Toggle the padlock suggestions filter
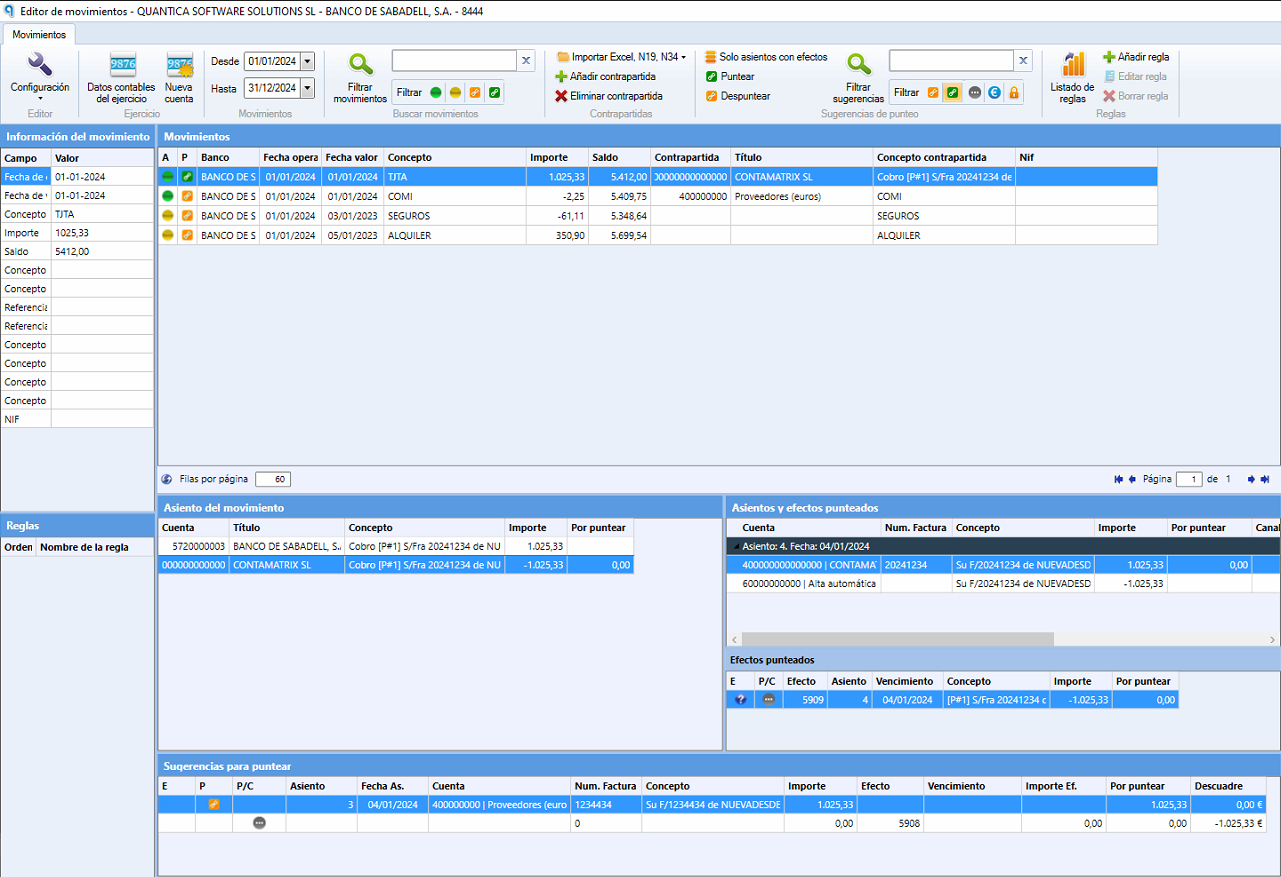1281x877 pixels. coord(1014,92)
